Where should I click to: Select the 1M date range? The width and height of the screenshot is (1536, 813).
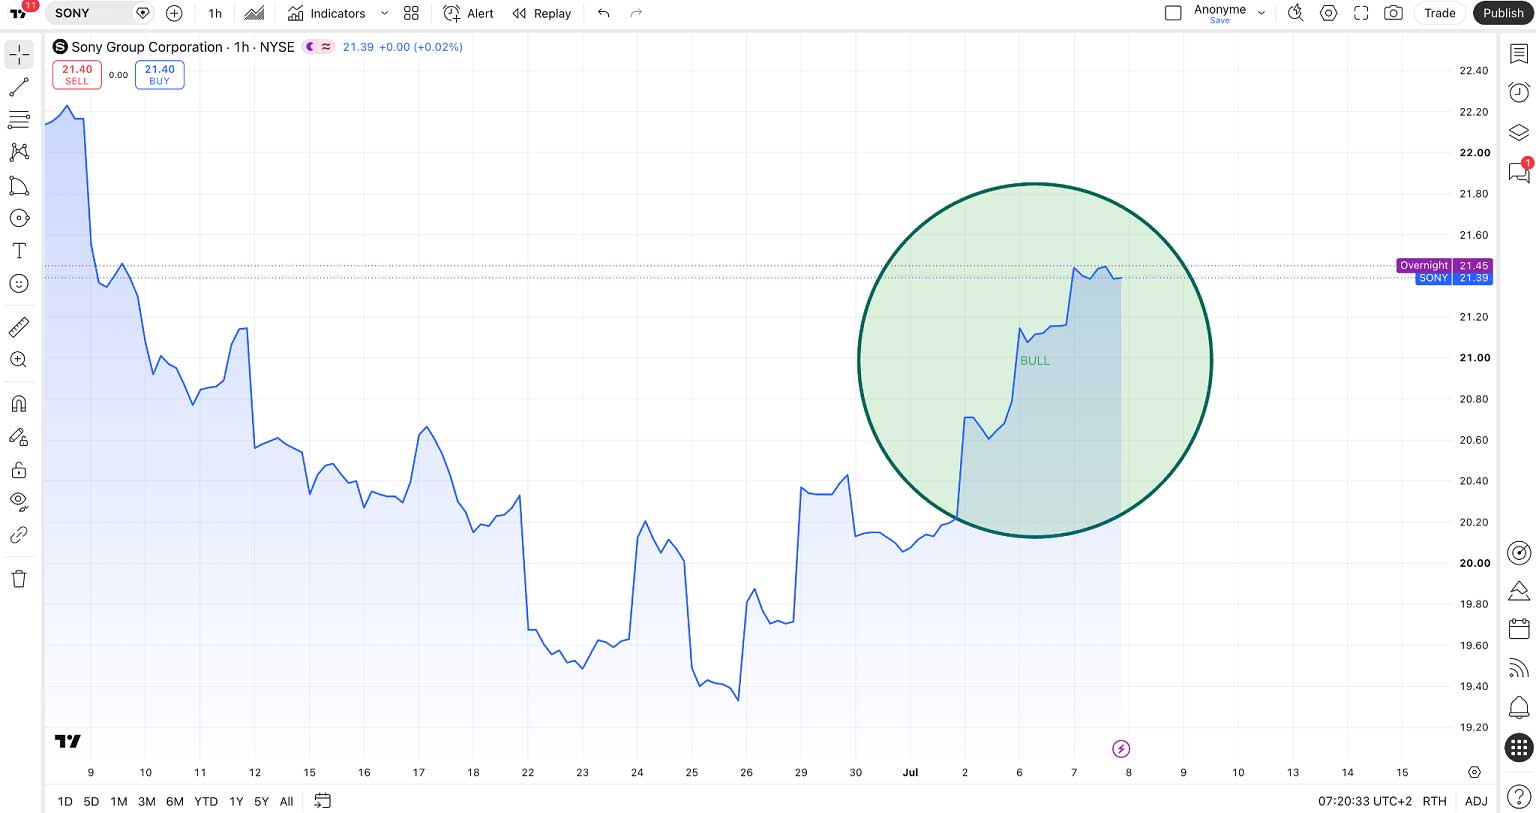(x=119, y=801)
